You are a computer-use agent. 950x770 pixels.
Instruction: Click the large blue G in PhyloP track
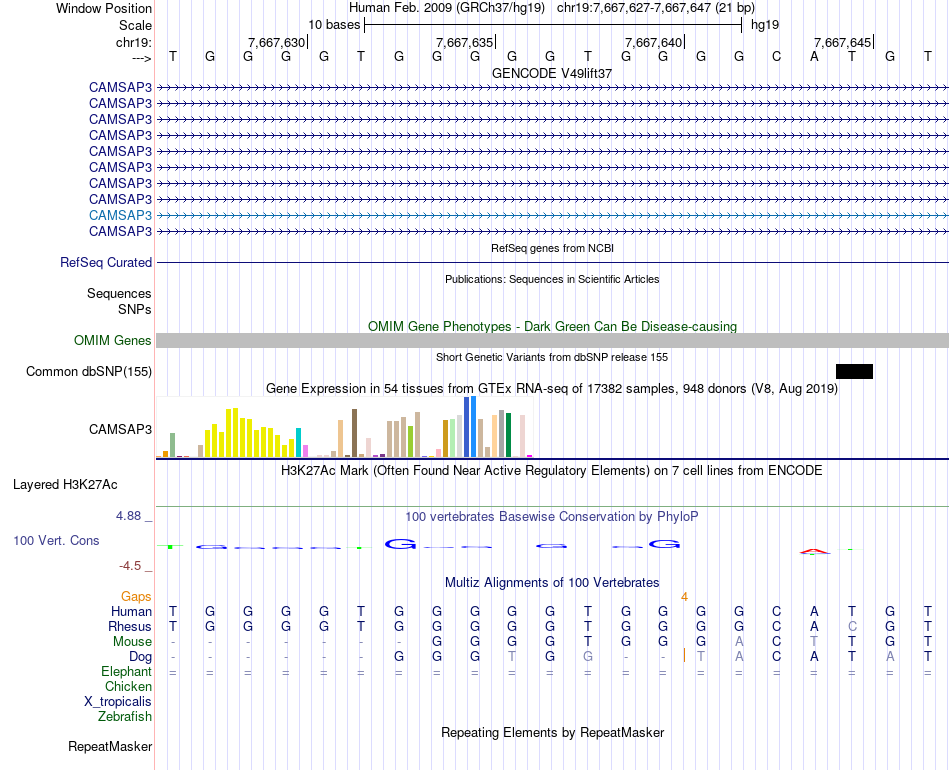(x=400, y=544)
